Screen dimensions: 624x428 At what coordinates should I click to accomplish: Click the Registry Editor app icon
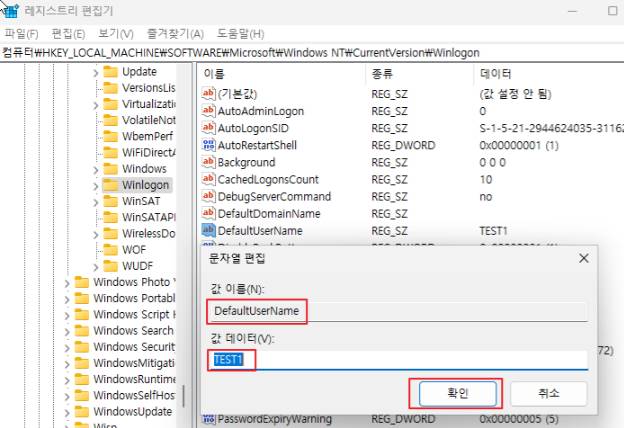coord(10,10)
